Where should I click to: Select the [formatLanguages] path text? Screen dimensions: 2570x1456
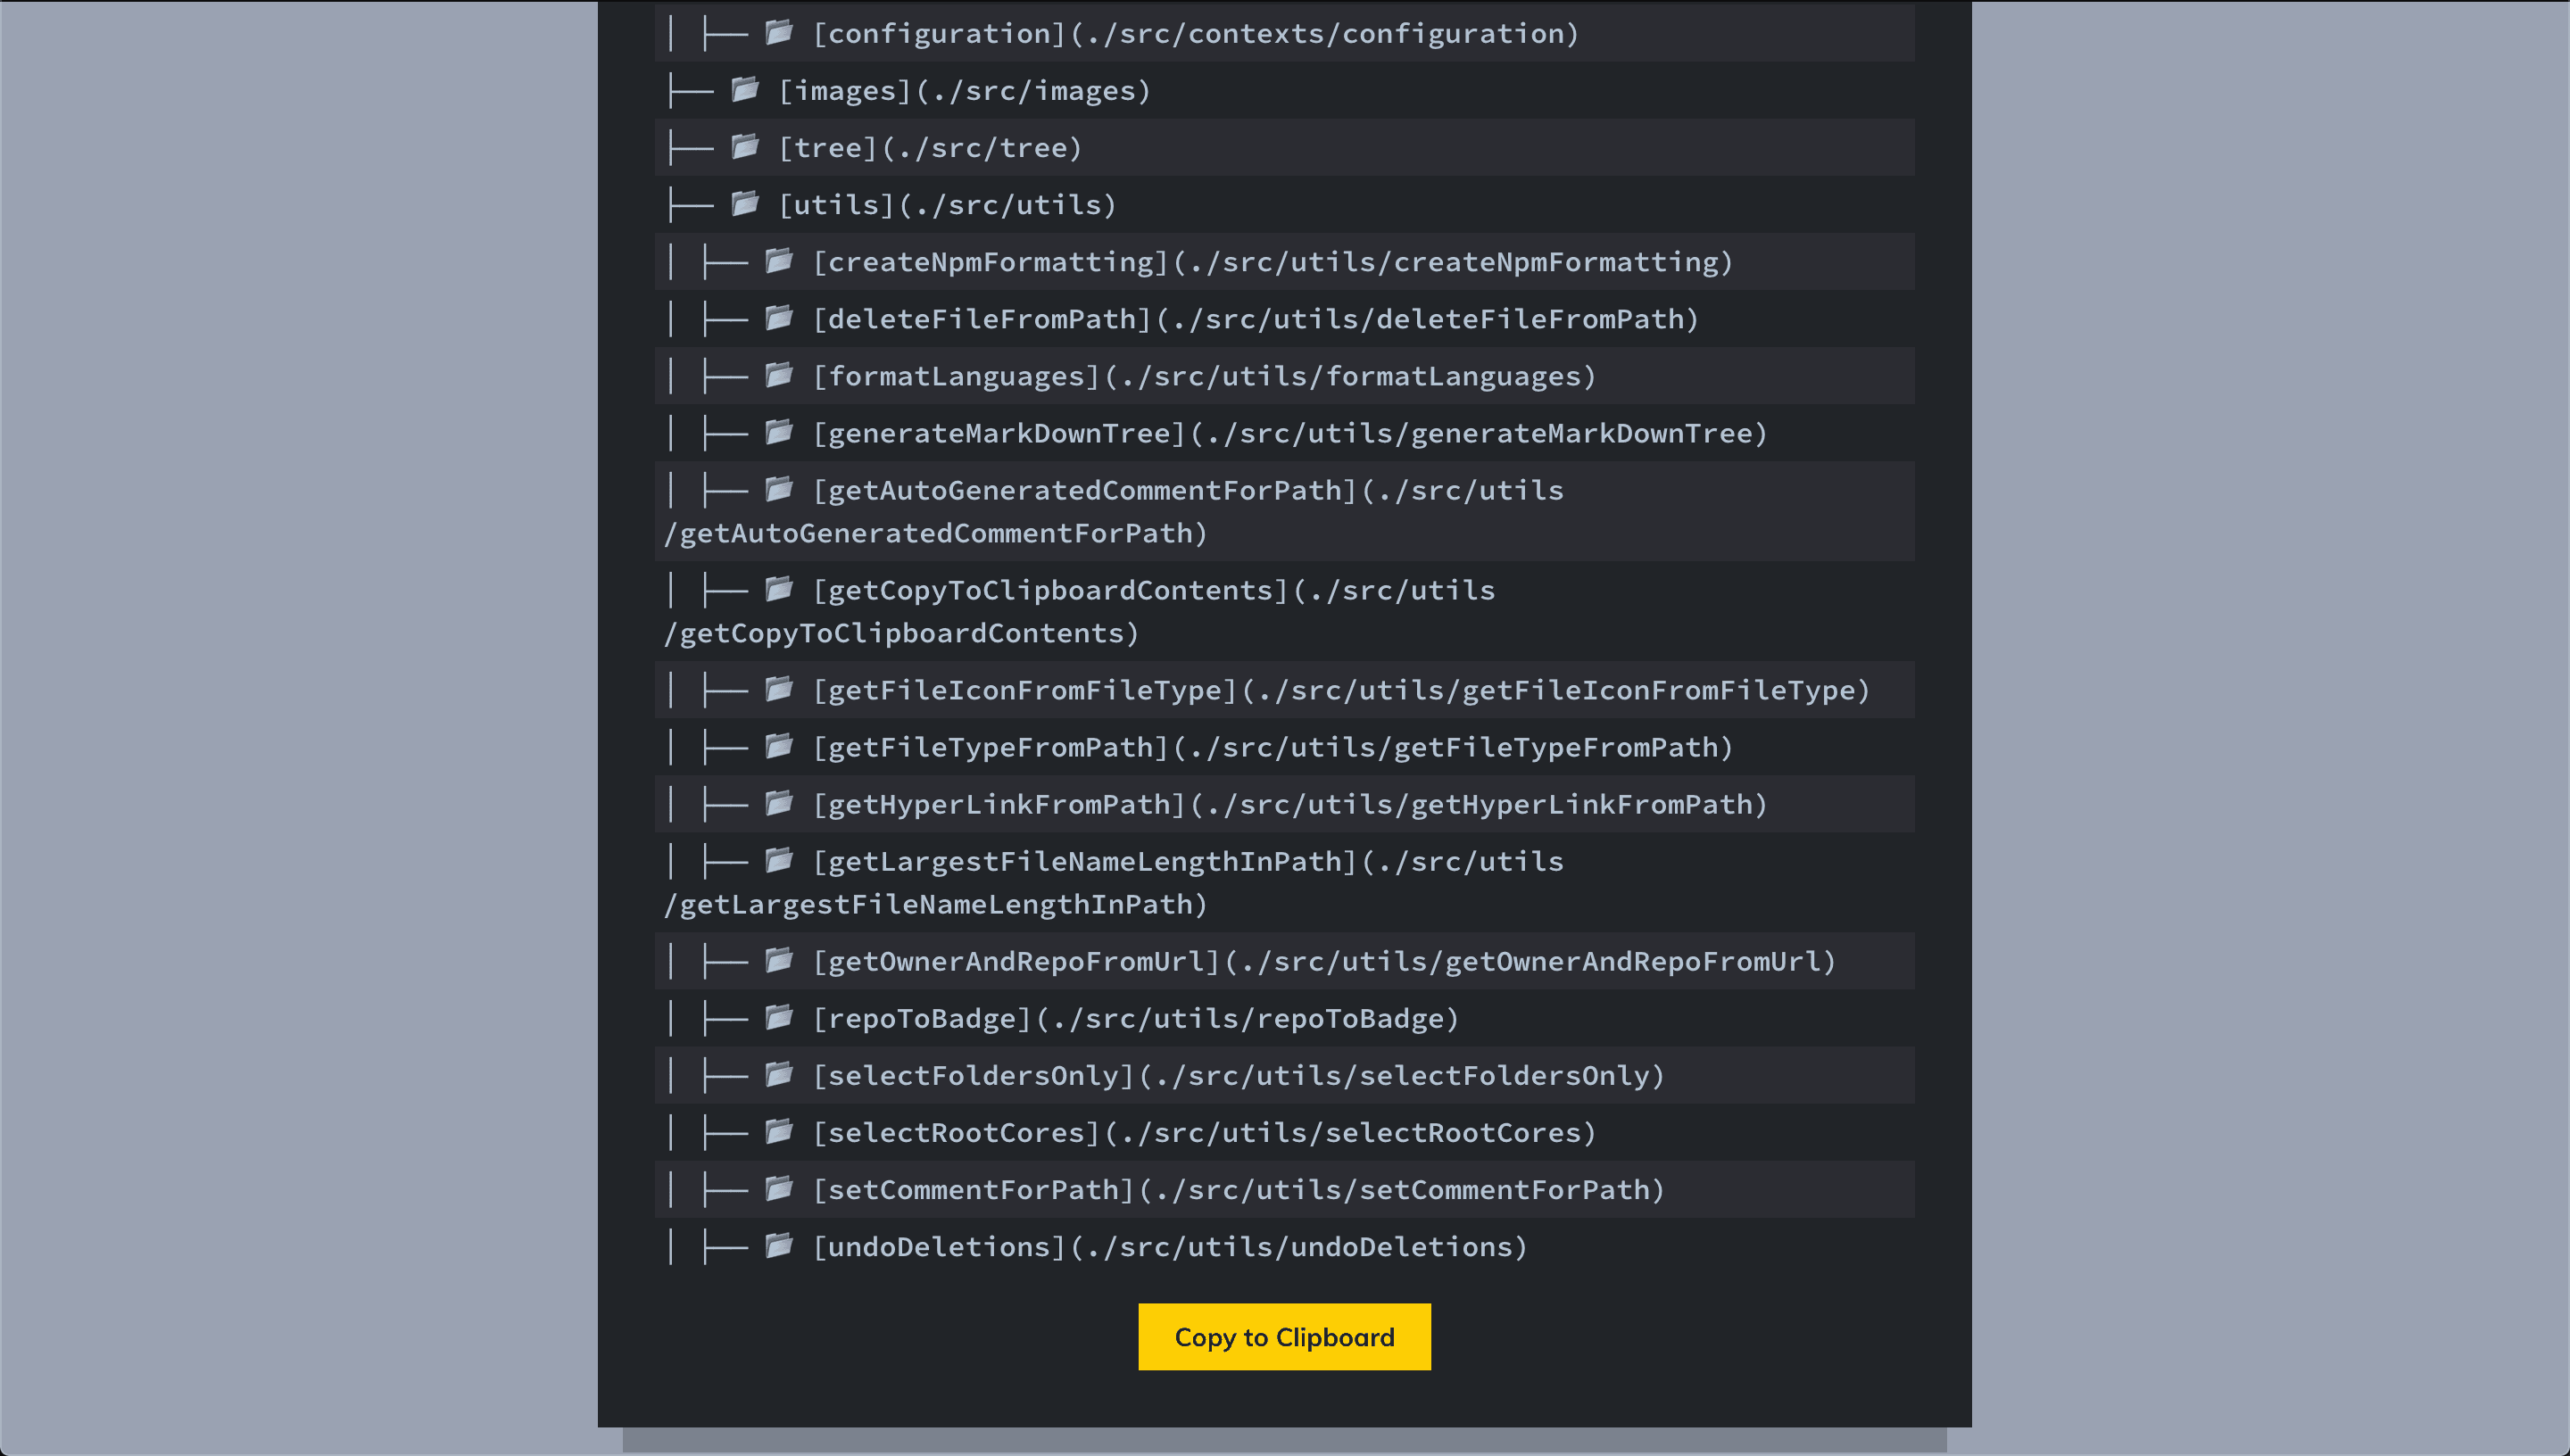1205,376
